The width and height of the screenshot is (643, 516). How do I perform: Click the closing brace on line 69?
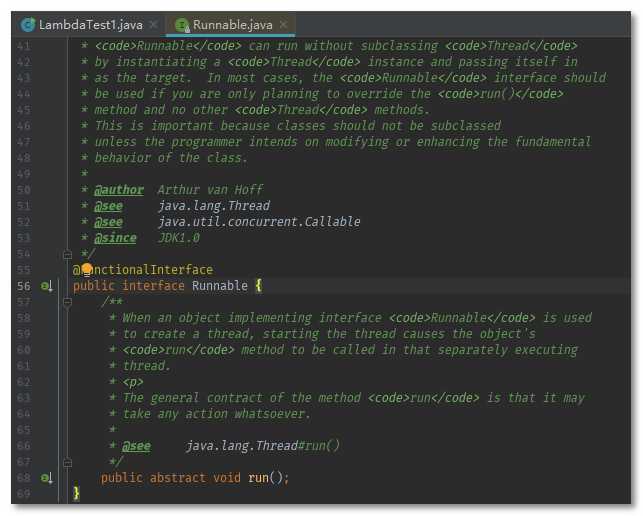click(x=76, y=494)
